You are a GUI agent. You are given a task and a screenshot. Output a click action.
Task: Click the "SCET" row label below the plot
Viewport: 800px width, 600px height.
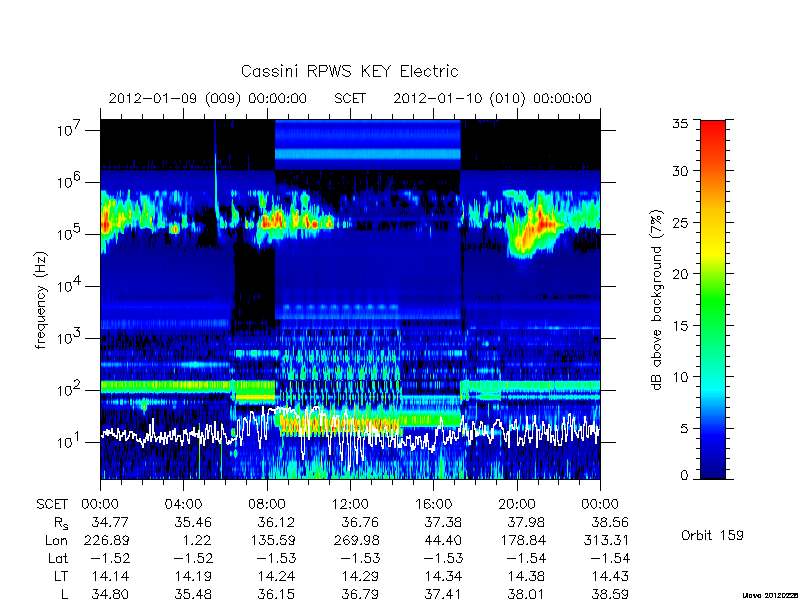coord(52,504)
